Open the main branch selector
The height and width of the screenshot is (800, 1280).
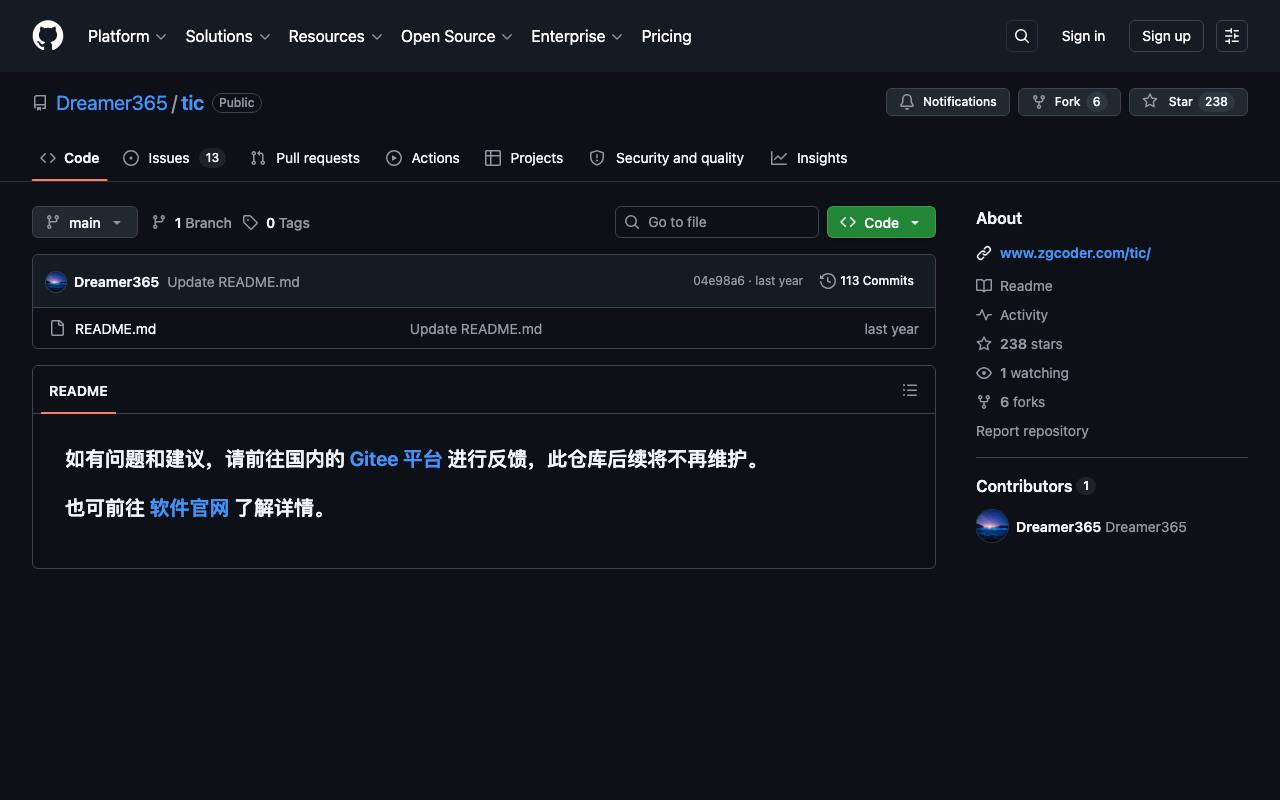85,222
